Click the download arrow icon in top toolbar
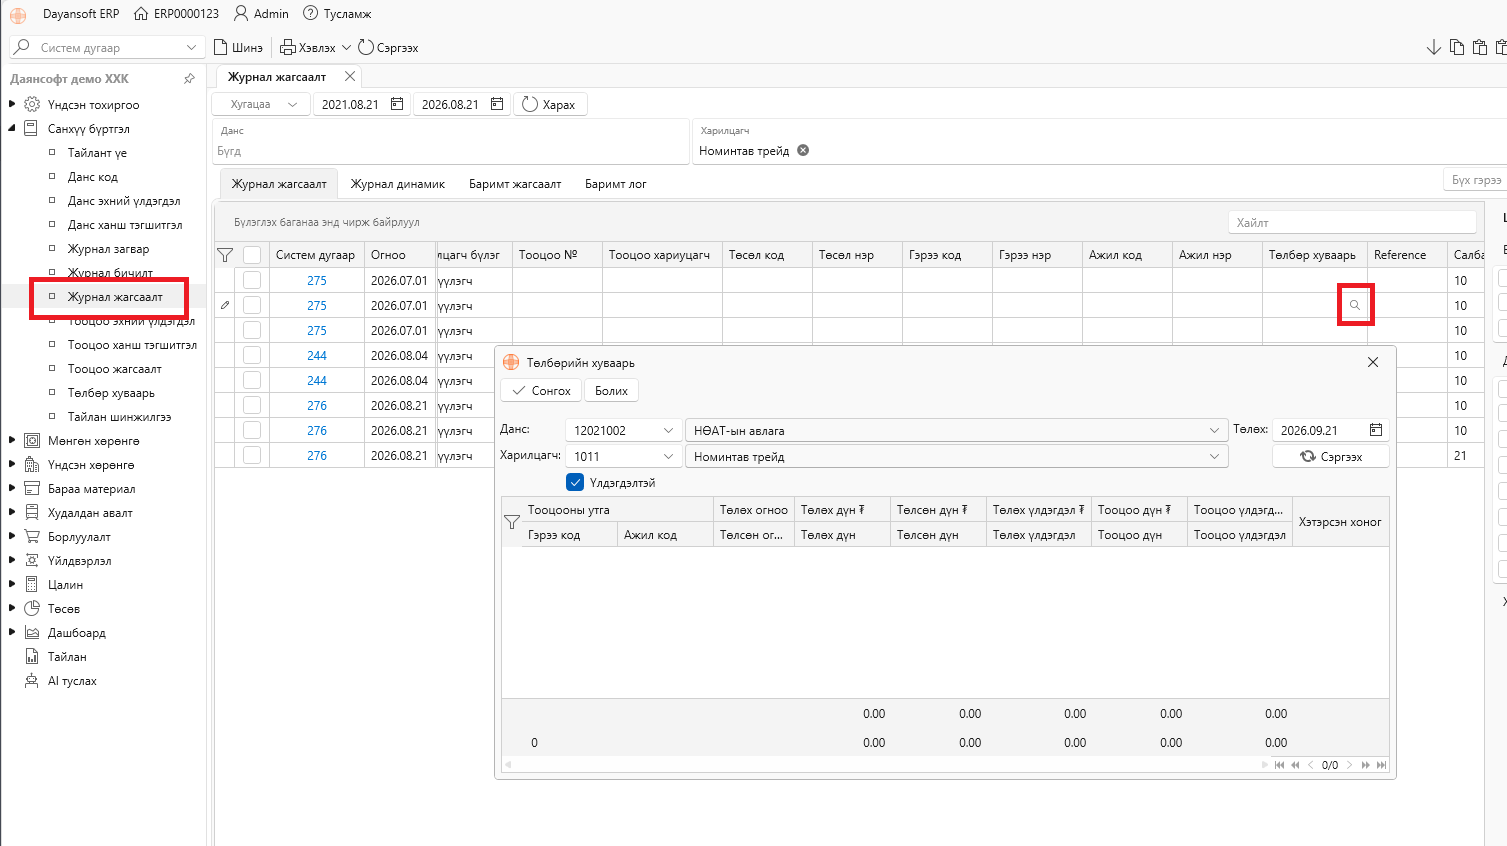1507x846 pixels. tap(1433, 47)
